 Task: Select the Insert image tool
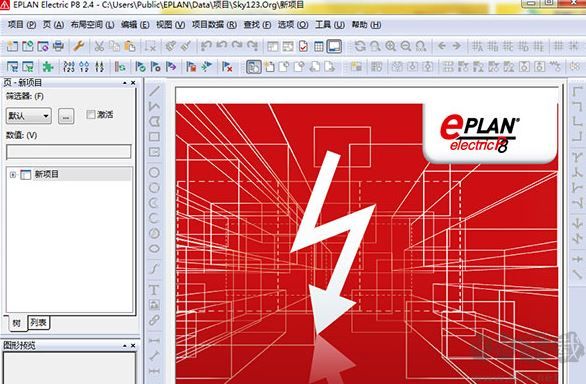pos(154,305)
